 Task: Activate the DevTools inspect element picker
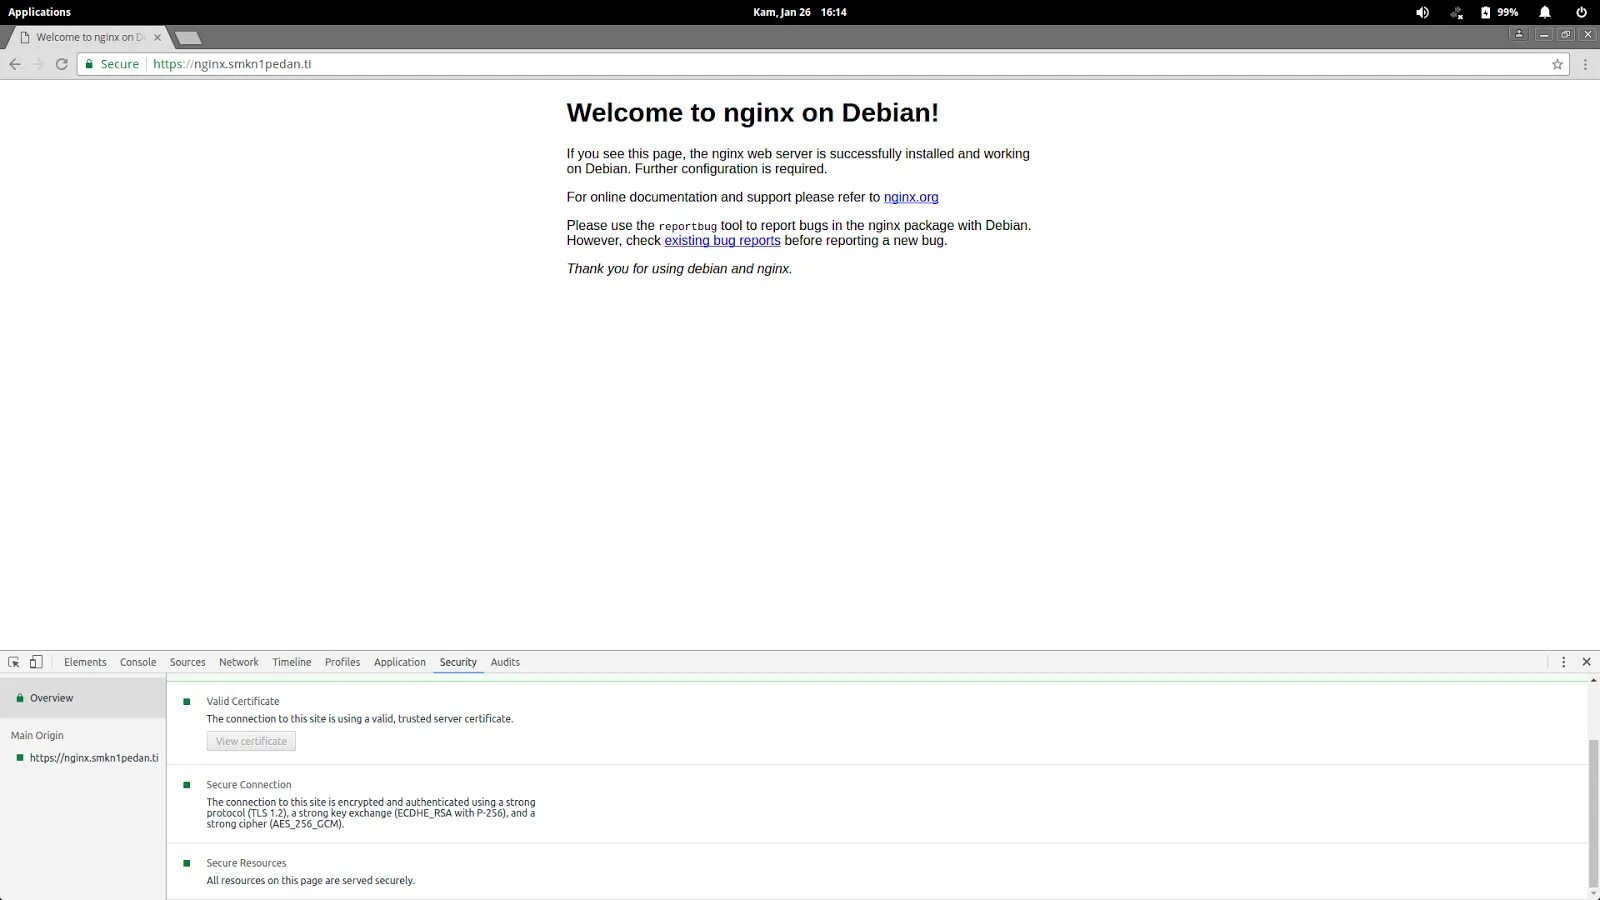tap(14, 662)
